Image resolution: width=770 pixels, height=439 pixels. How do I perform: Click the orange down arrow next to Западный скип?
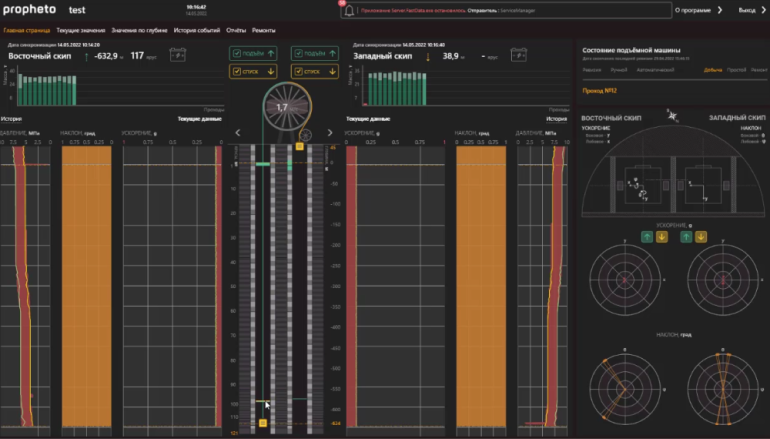428,57
